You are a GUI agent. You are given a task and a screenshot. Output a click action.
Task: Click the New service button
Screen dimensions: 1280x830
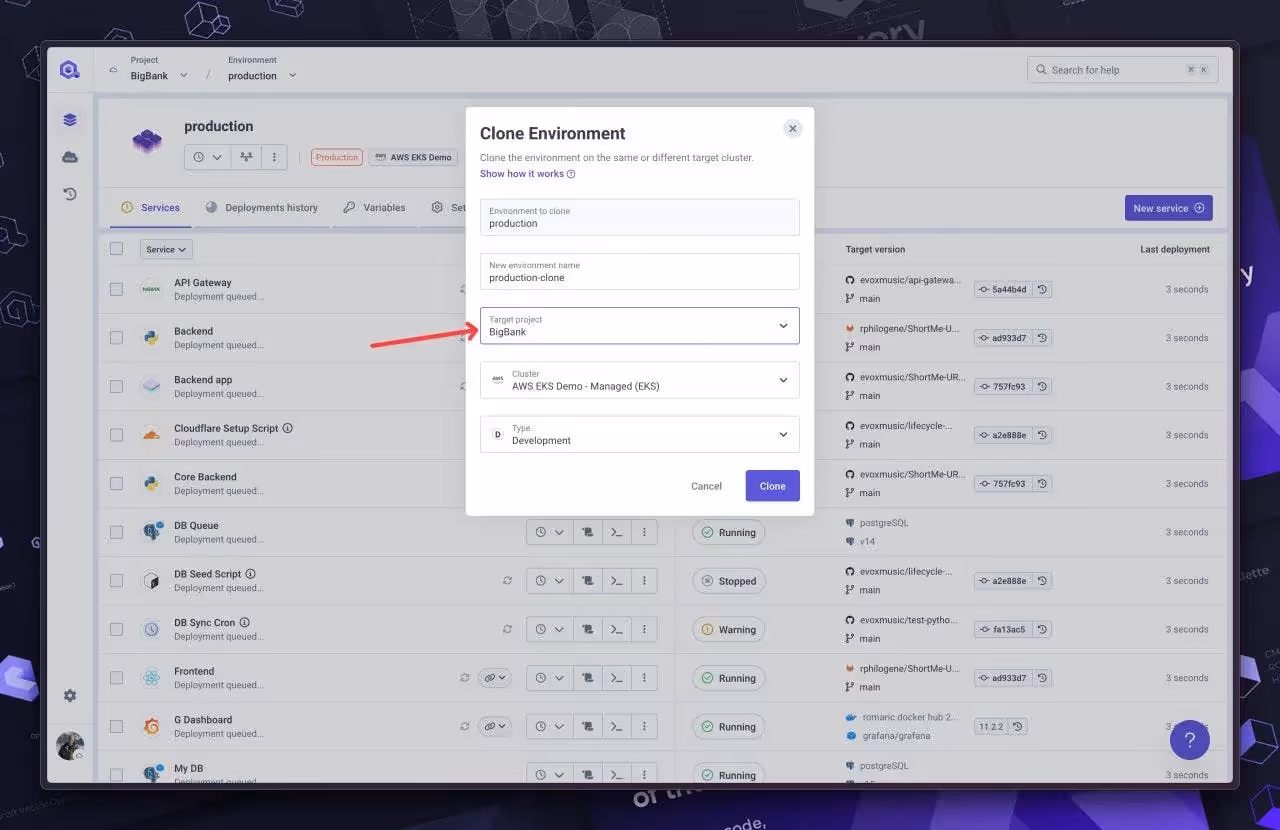click(x=1168, y=208)
